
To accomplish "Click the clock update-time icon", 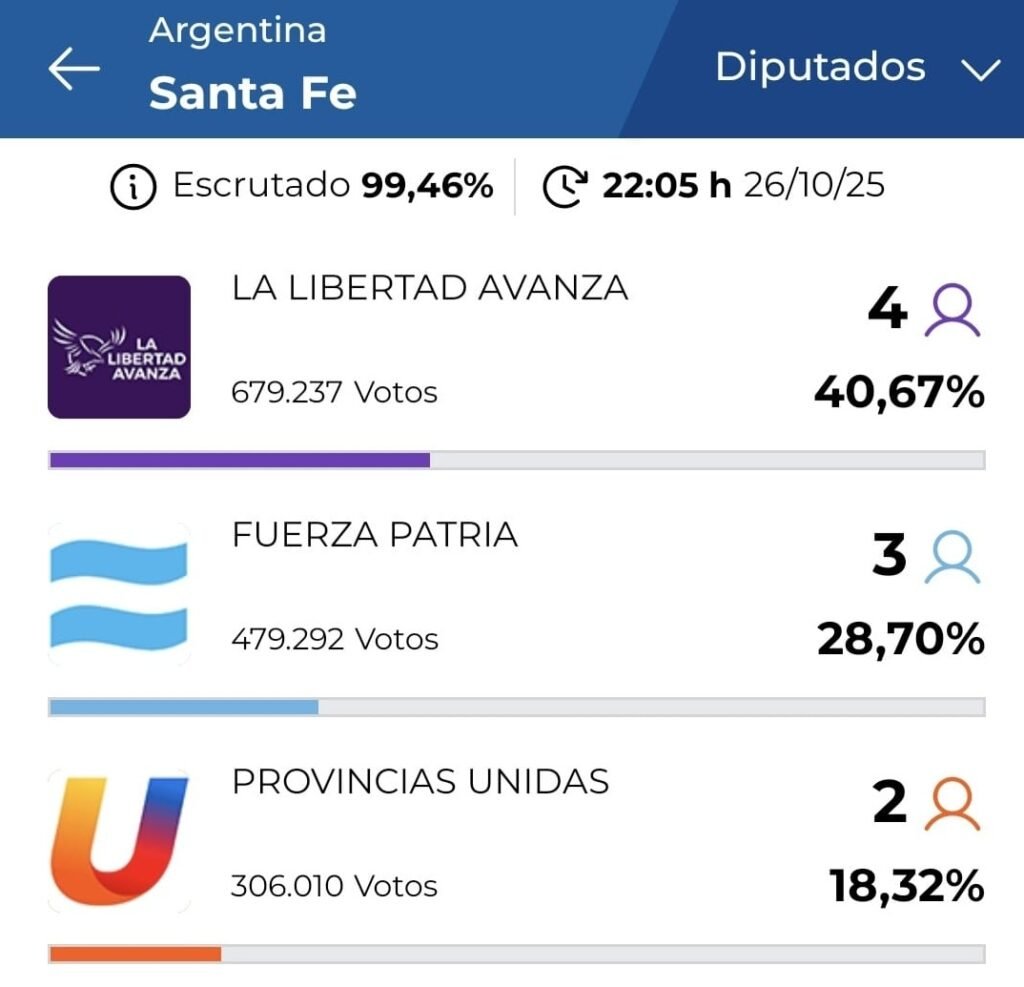I will (564, 187).
